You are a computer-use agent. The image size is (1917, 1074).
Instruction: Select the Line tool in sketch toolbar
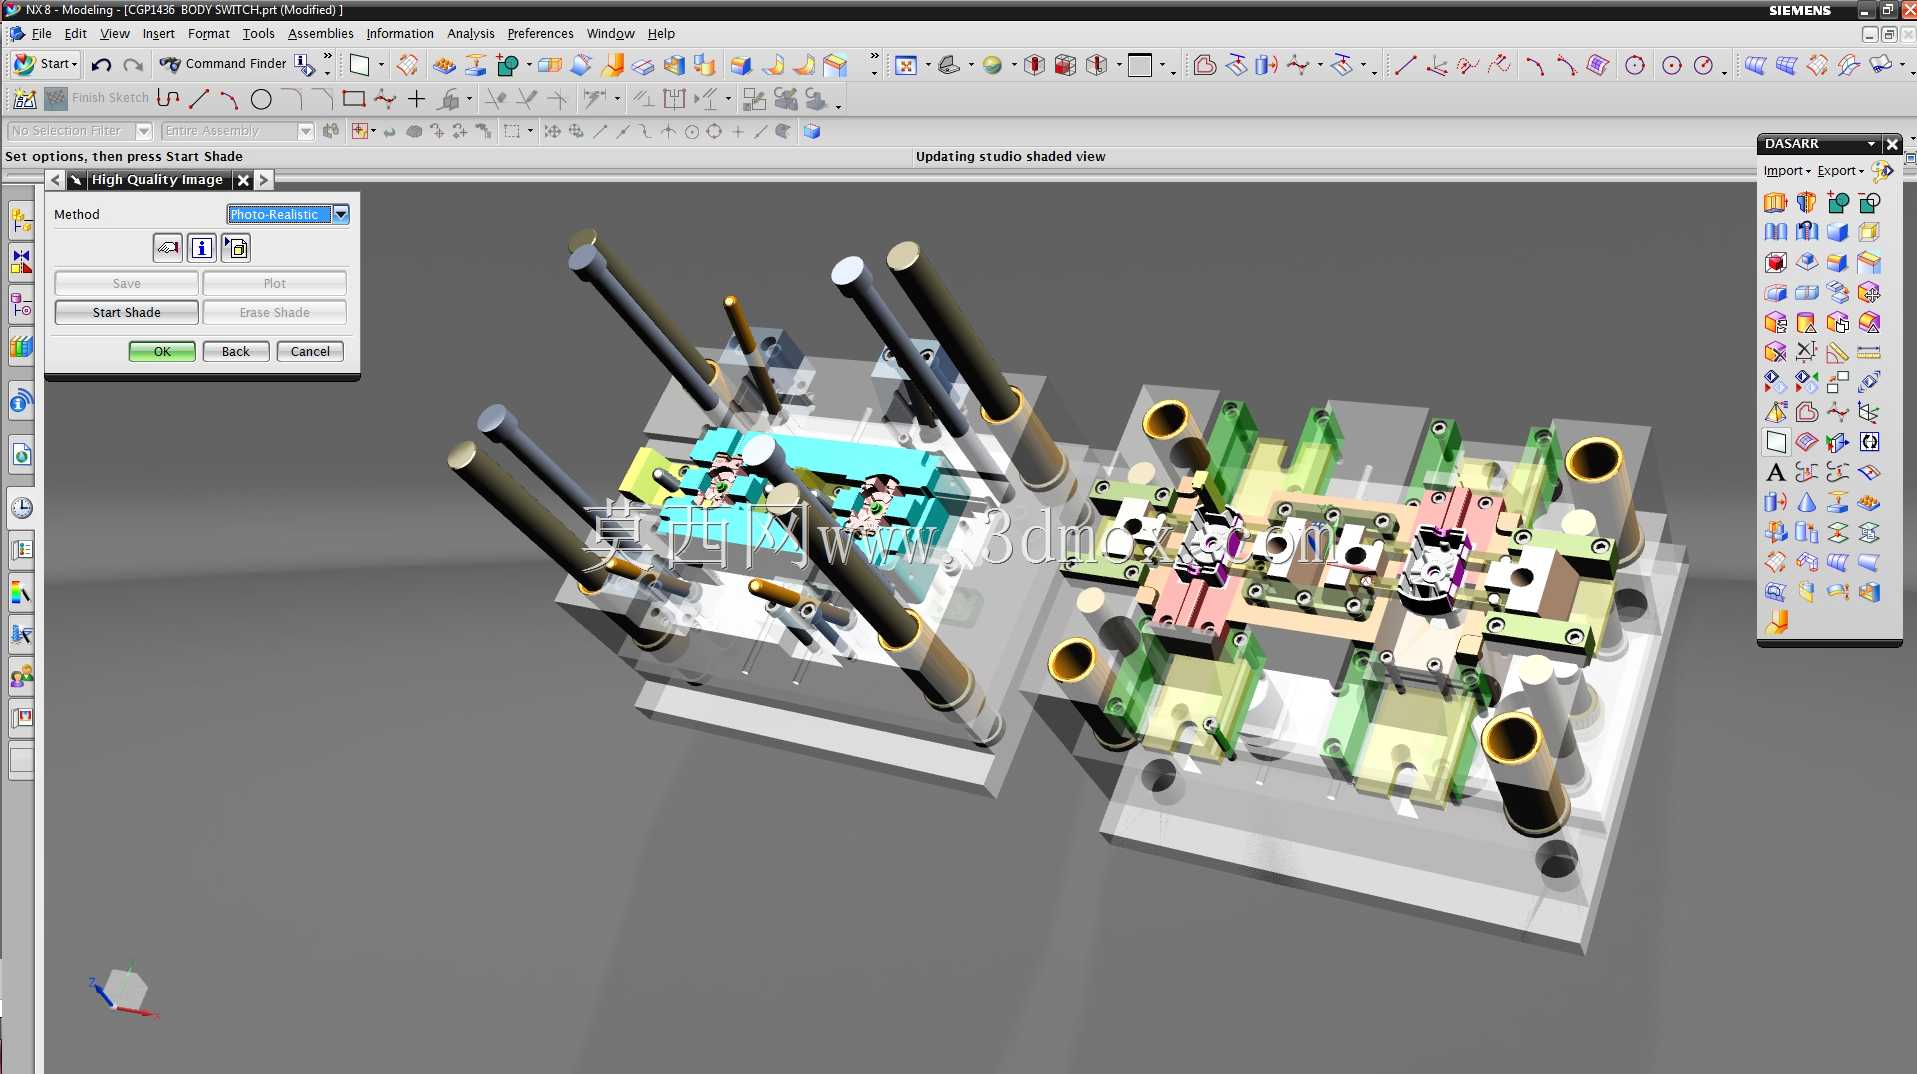[199, 99]
